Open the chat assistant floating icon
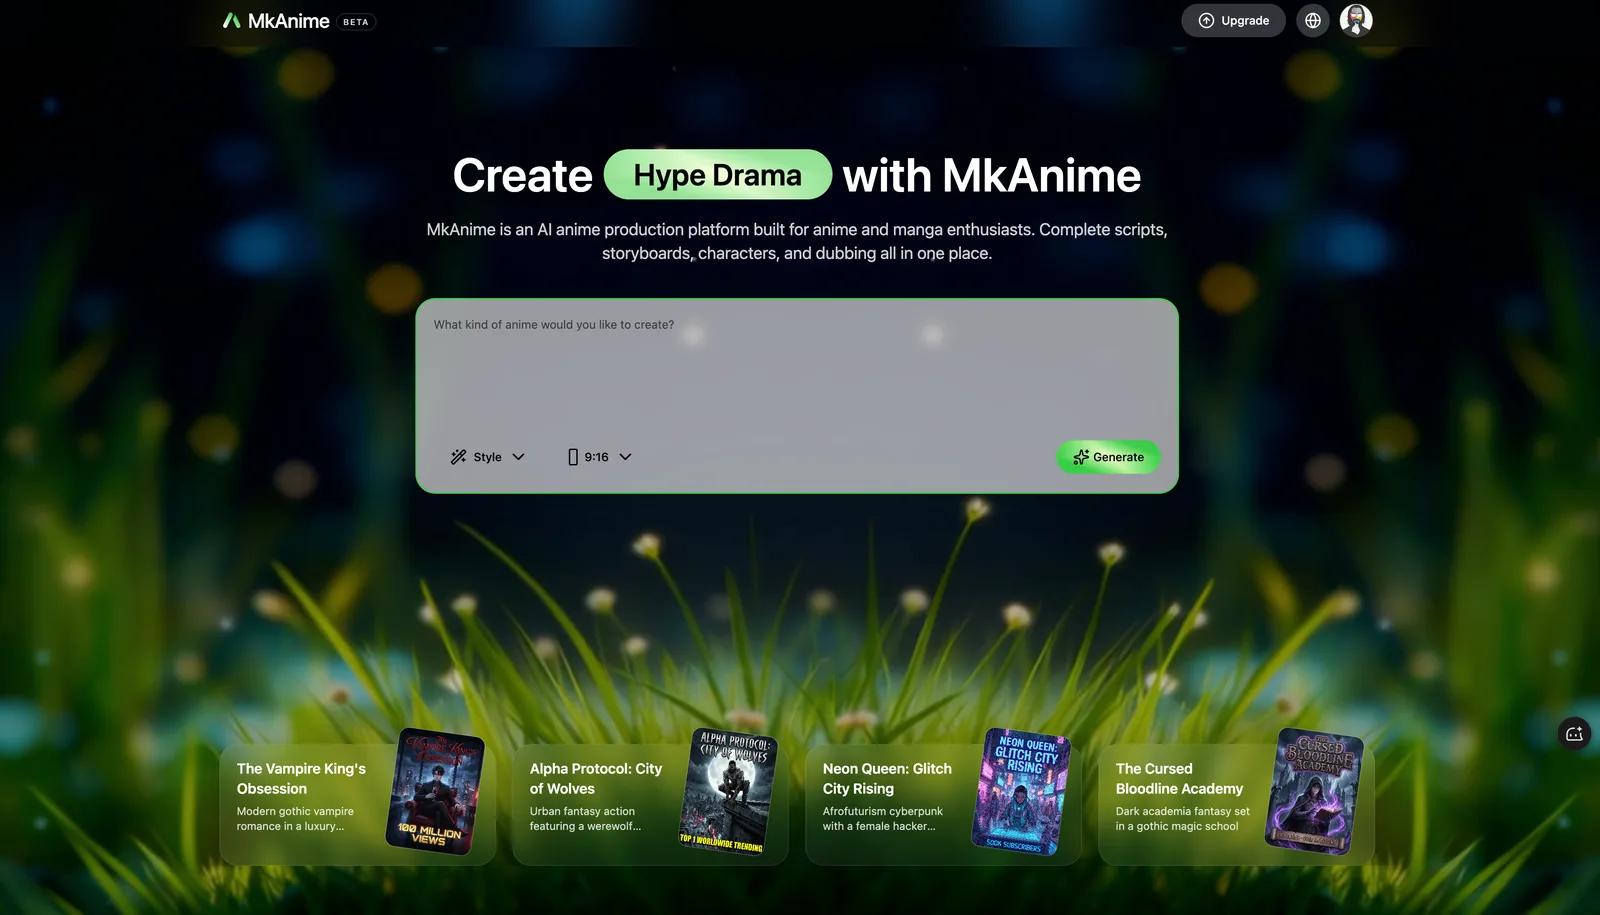This screenshot has width=1600, height=915. (1574, 734)
